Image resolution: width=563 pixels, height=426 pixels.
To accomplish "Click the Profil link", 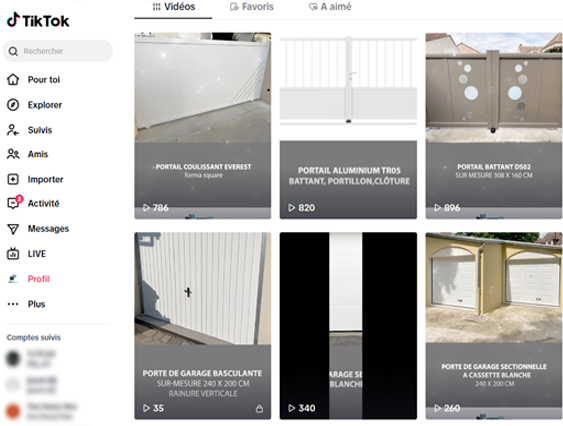I will tap(38, 279).
